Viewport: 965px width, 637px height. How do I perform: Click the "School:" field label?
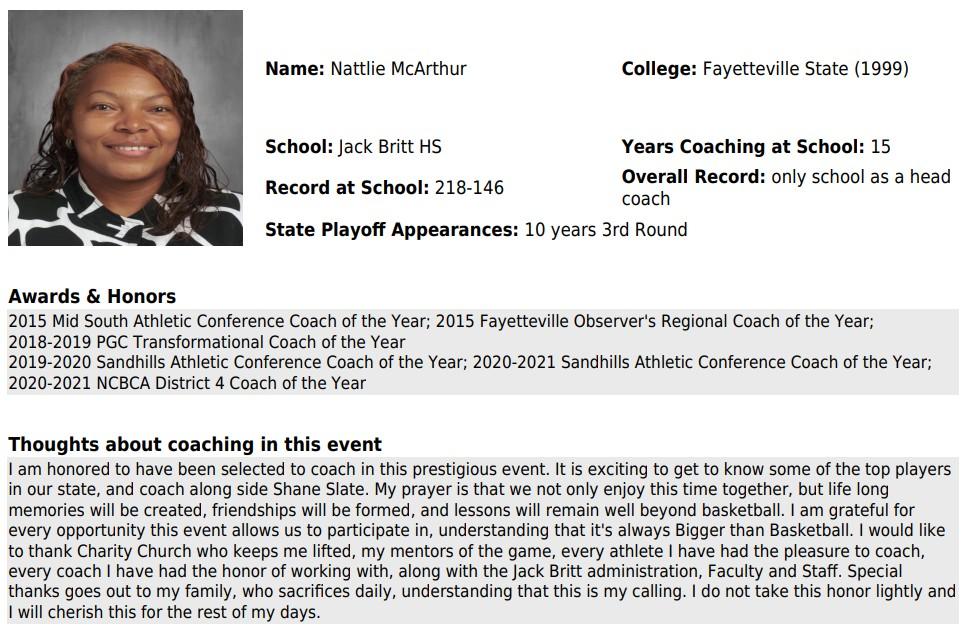coord(298,147)
